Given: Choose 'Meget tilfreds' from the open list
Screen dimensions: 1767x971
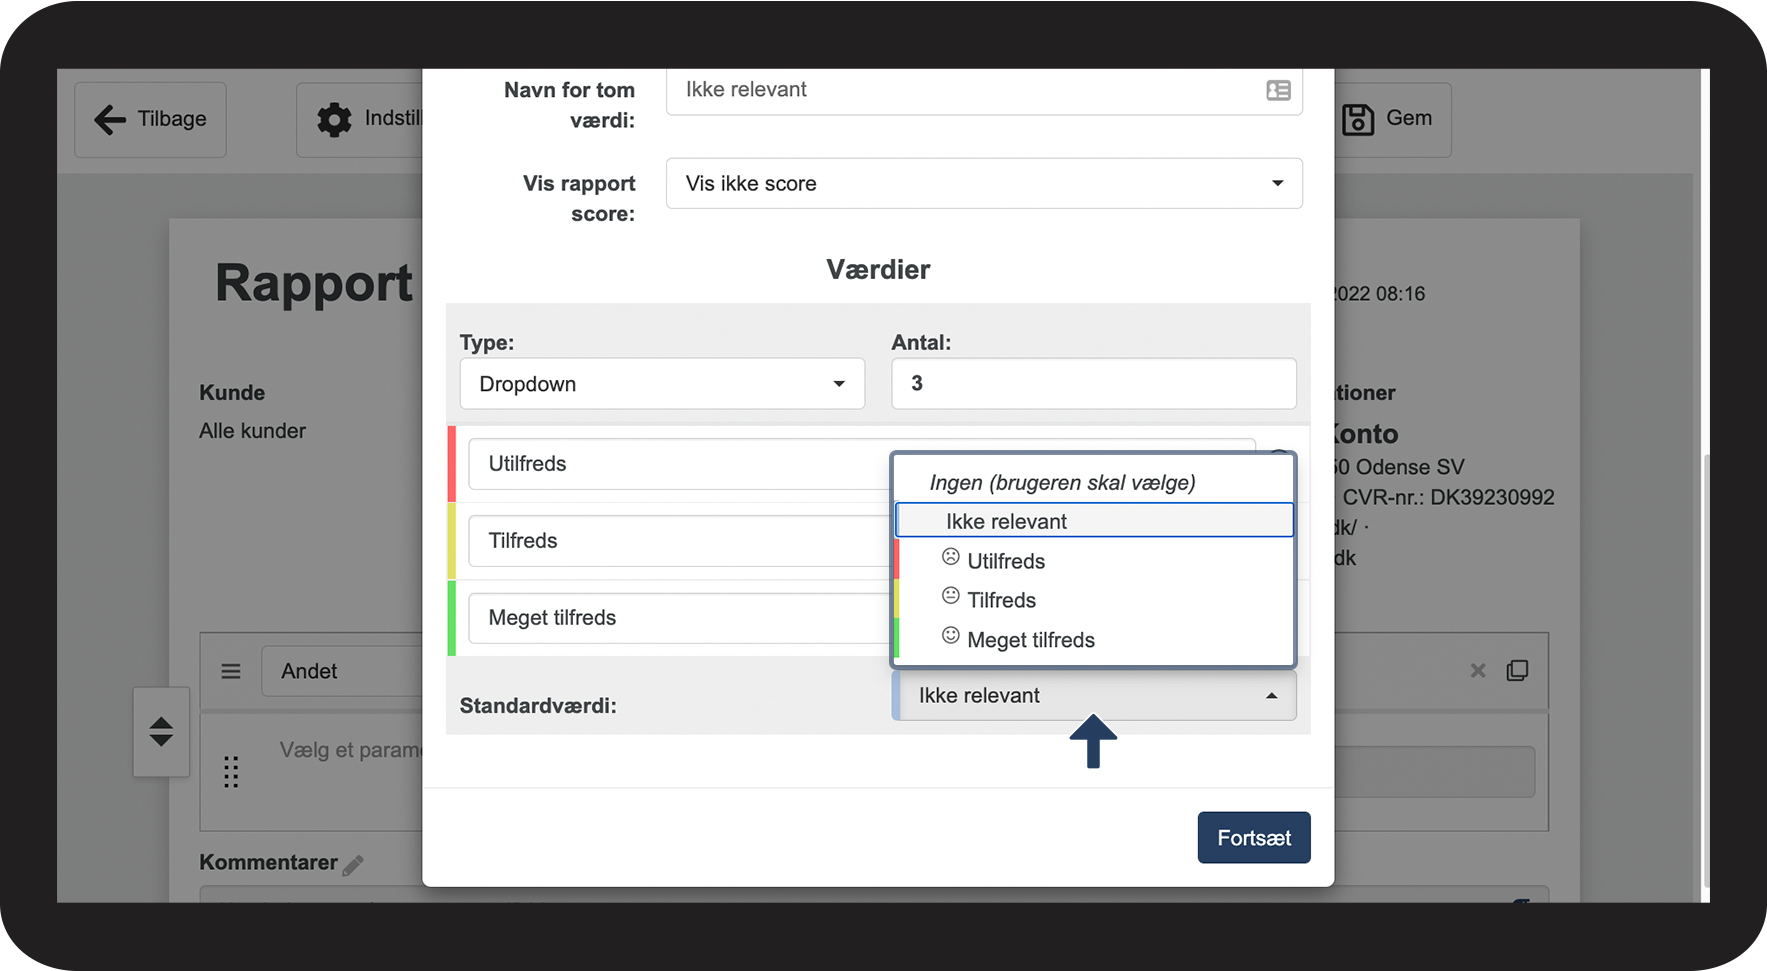Looking at the screenshot, I should [x=1030, y=640].
